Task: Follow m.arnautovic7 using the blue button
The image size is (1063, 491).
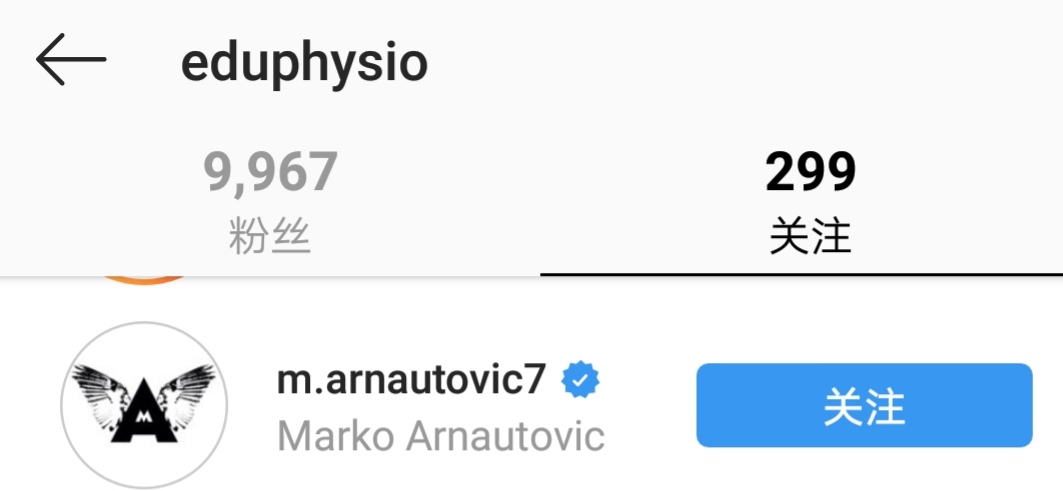Action: click(864, 405)
